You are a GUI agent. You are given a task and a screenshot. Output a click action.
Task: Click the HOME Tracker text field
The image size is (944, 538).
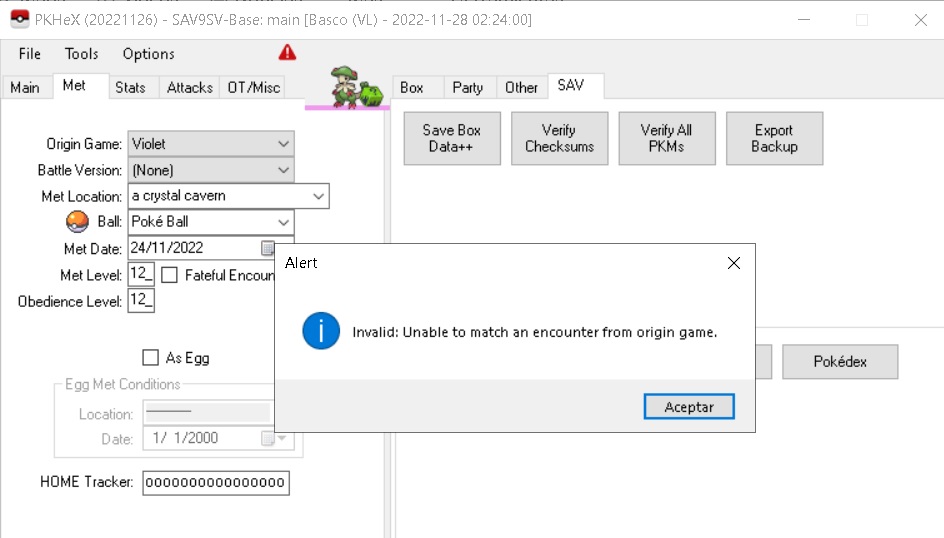click(216, 483)
